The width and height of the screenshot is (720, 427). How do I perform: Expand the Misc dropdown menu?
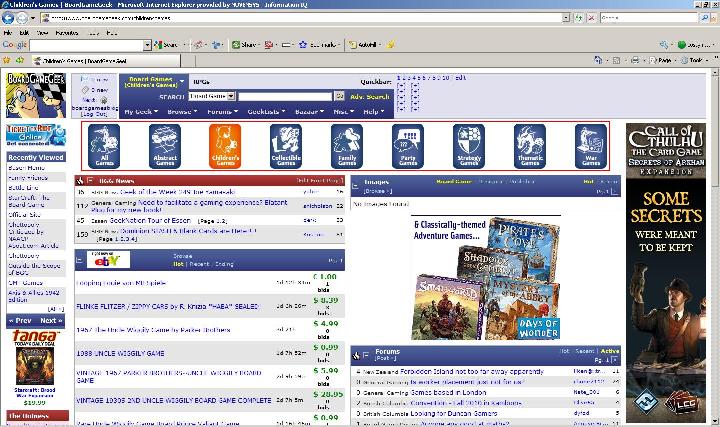point(343,112)
